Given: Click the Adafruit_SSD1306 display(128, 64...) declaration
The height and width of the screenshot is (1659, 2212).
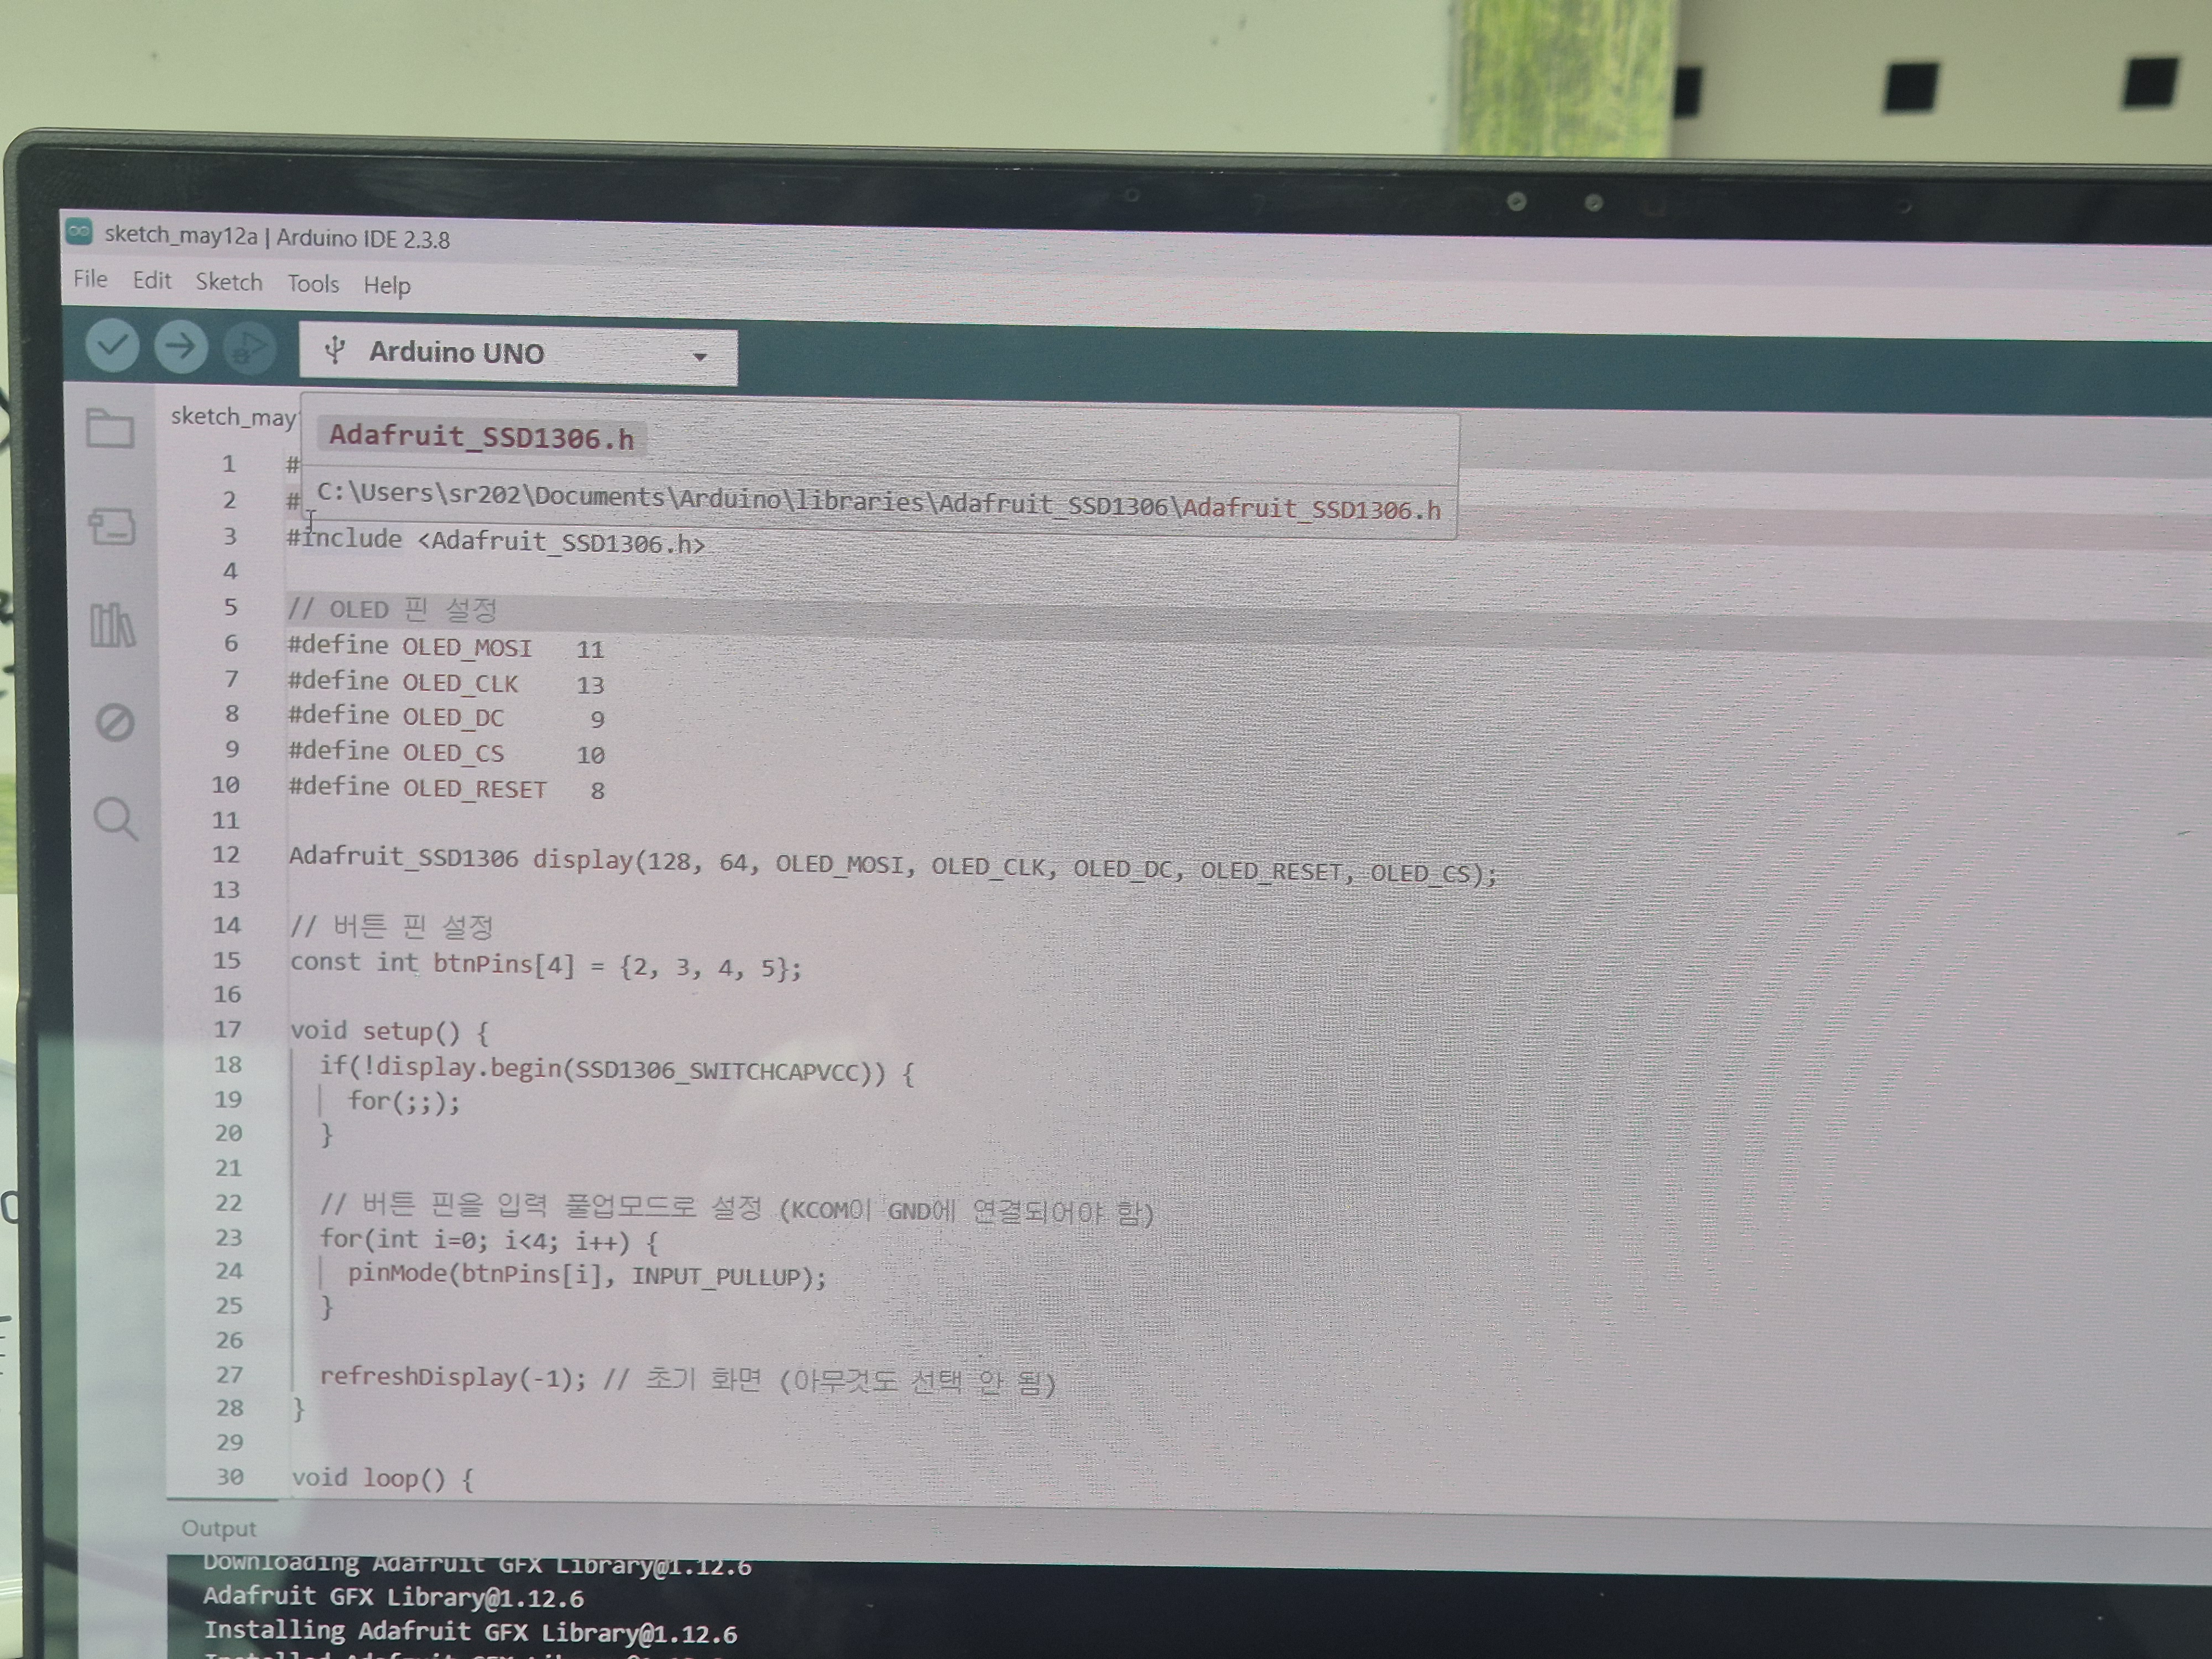Looking at the screenshot, I should pos(893,865).
